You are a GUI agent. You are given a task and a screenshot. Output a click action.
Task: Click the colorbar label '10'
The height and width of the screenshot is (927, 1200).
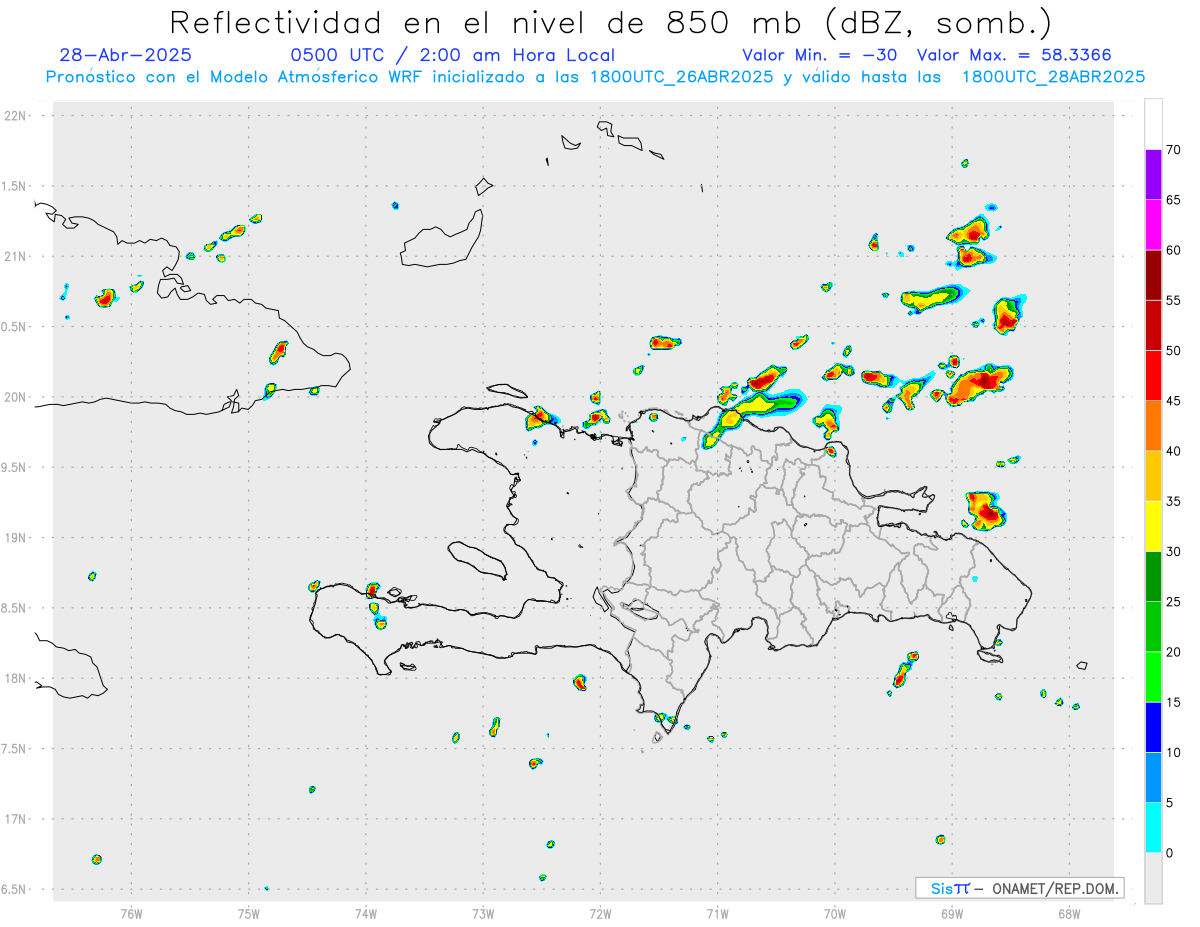[1173, 752]
